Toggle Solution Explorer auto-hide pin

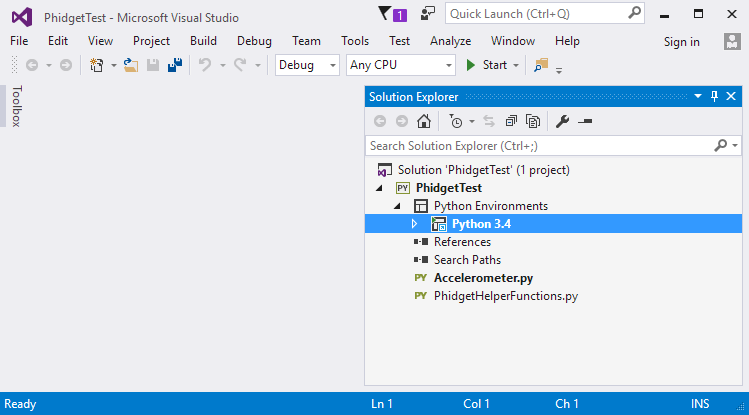[x=714, y=96]
